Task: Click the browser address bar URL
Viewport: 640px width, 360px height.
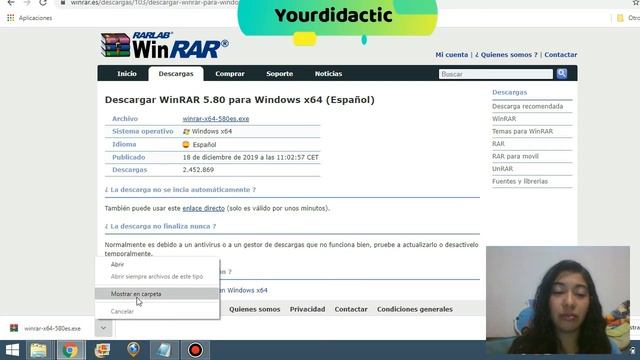Action: [154, 3]
